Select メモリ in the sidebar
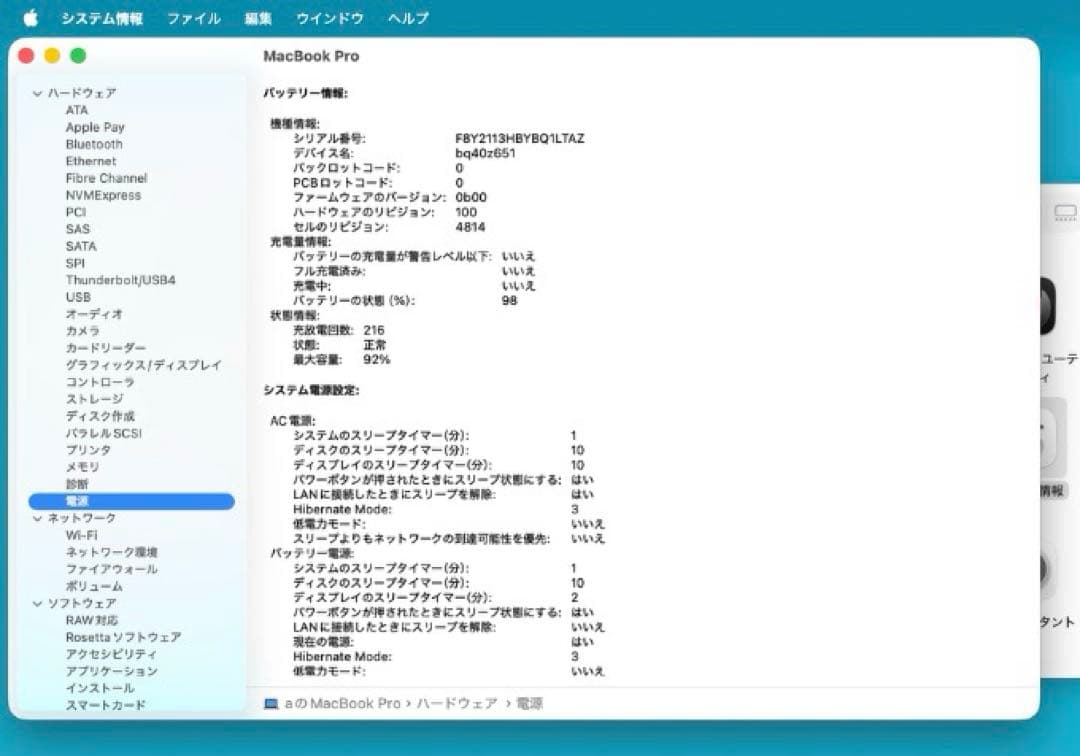This screenshot has width=1080, height=756. click(x=83, y=467)
